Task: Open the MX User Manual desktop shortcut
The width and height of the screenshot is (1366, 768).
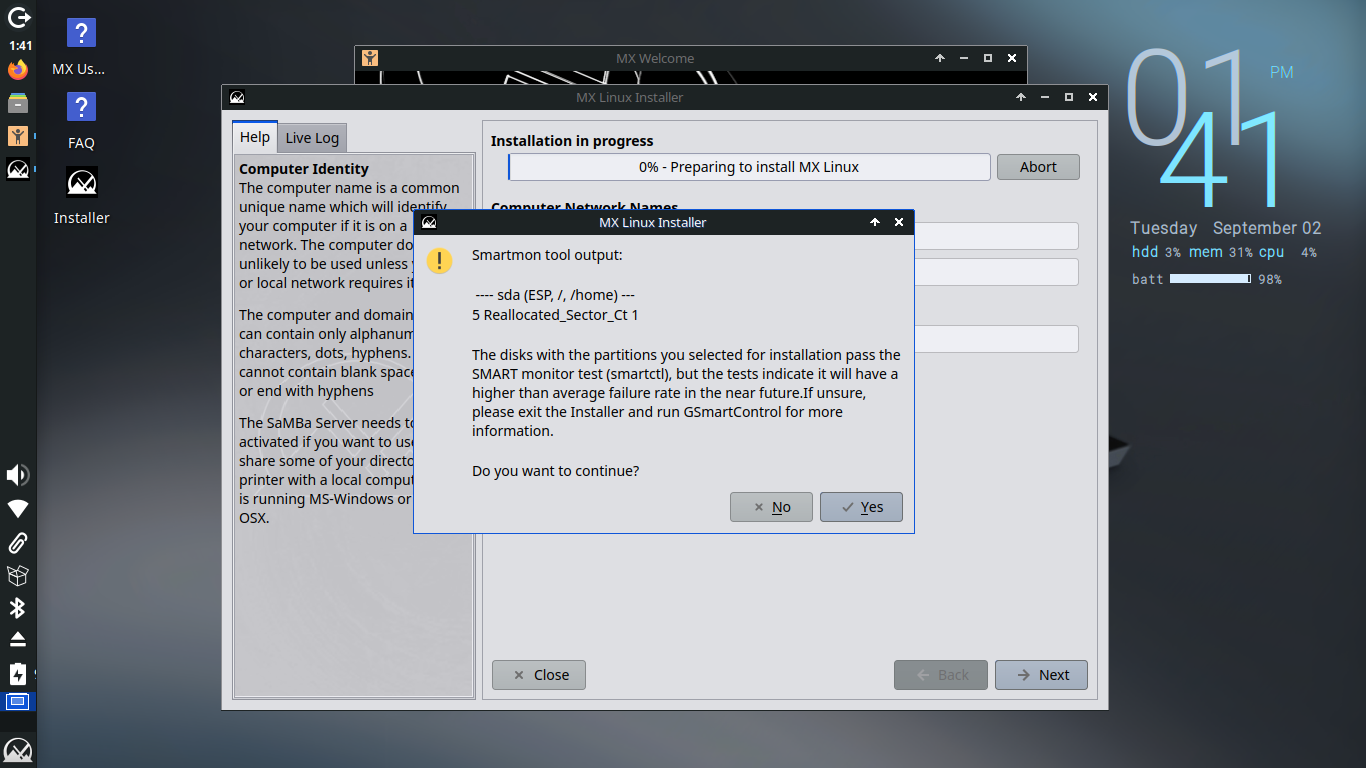Action: click(x=80, y=47)
